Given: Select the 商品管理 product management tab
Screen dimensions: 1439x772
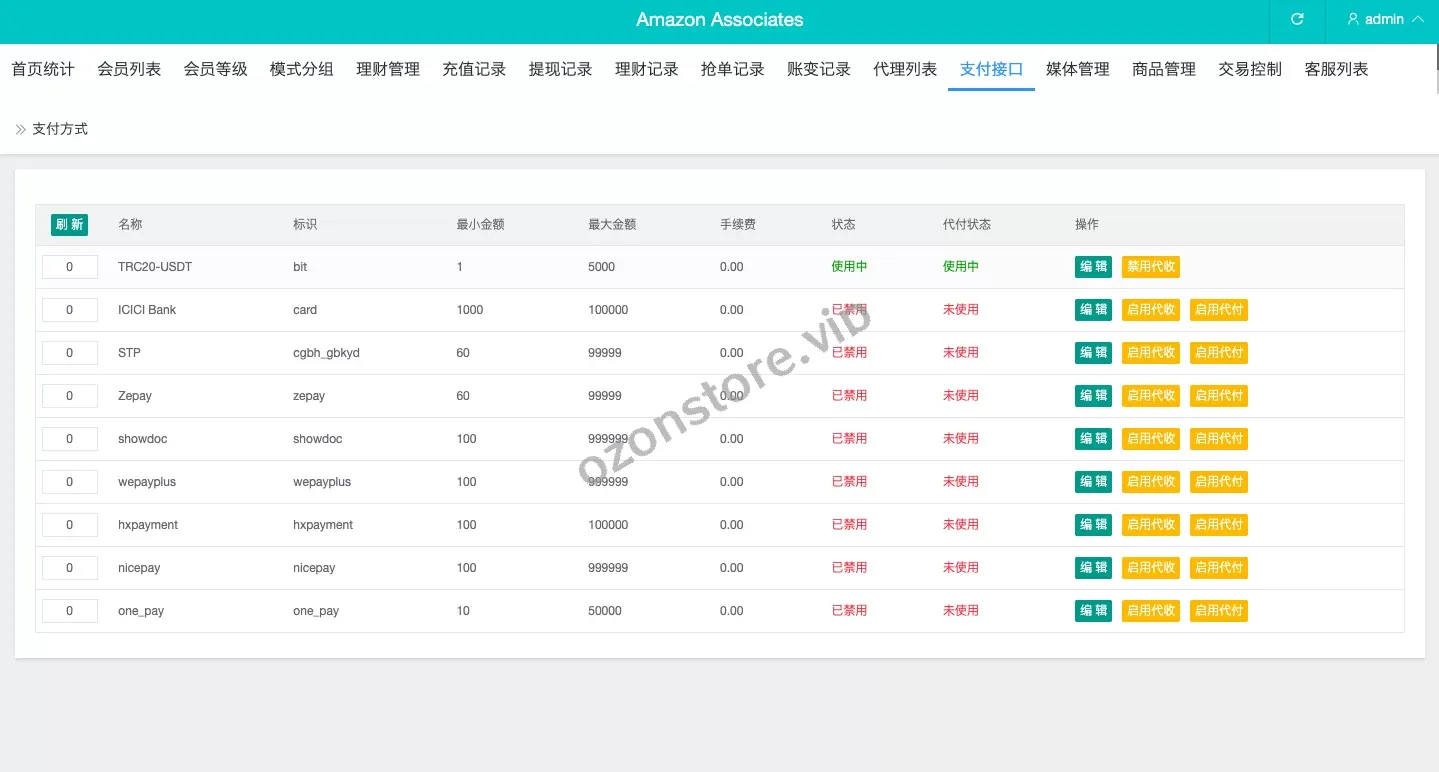Looking at the screenshot, I should (1163, 69).
